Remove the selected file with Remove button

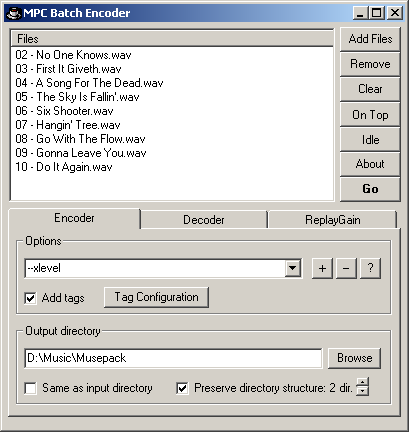tap(370, 64)
